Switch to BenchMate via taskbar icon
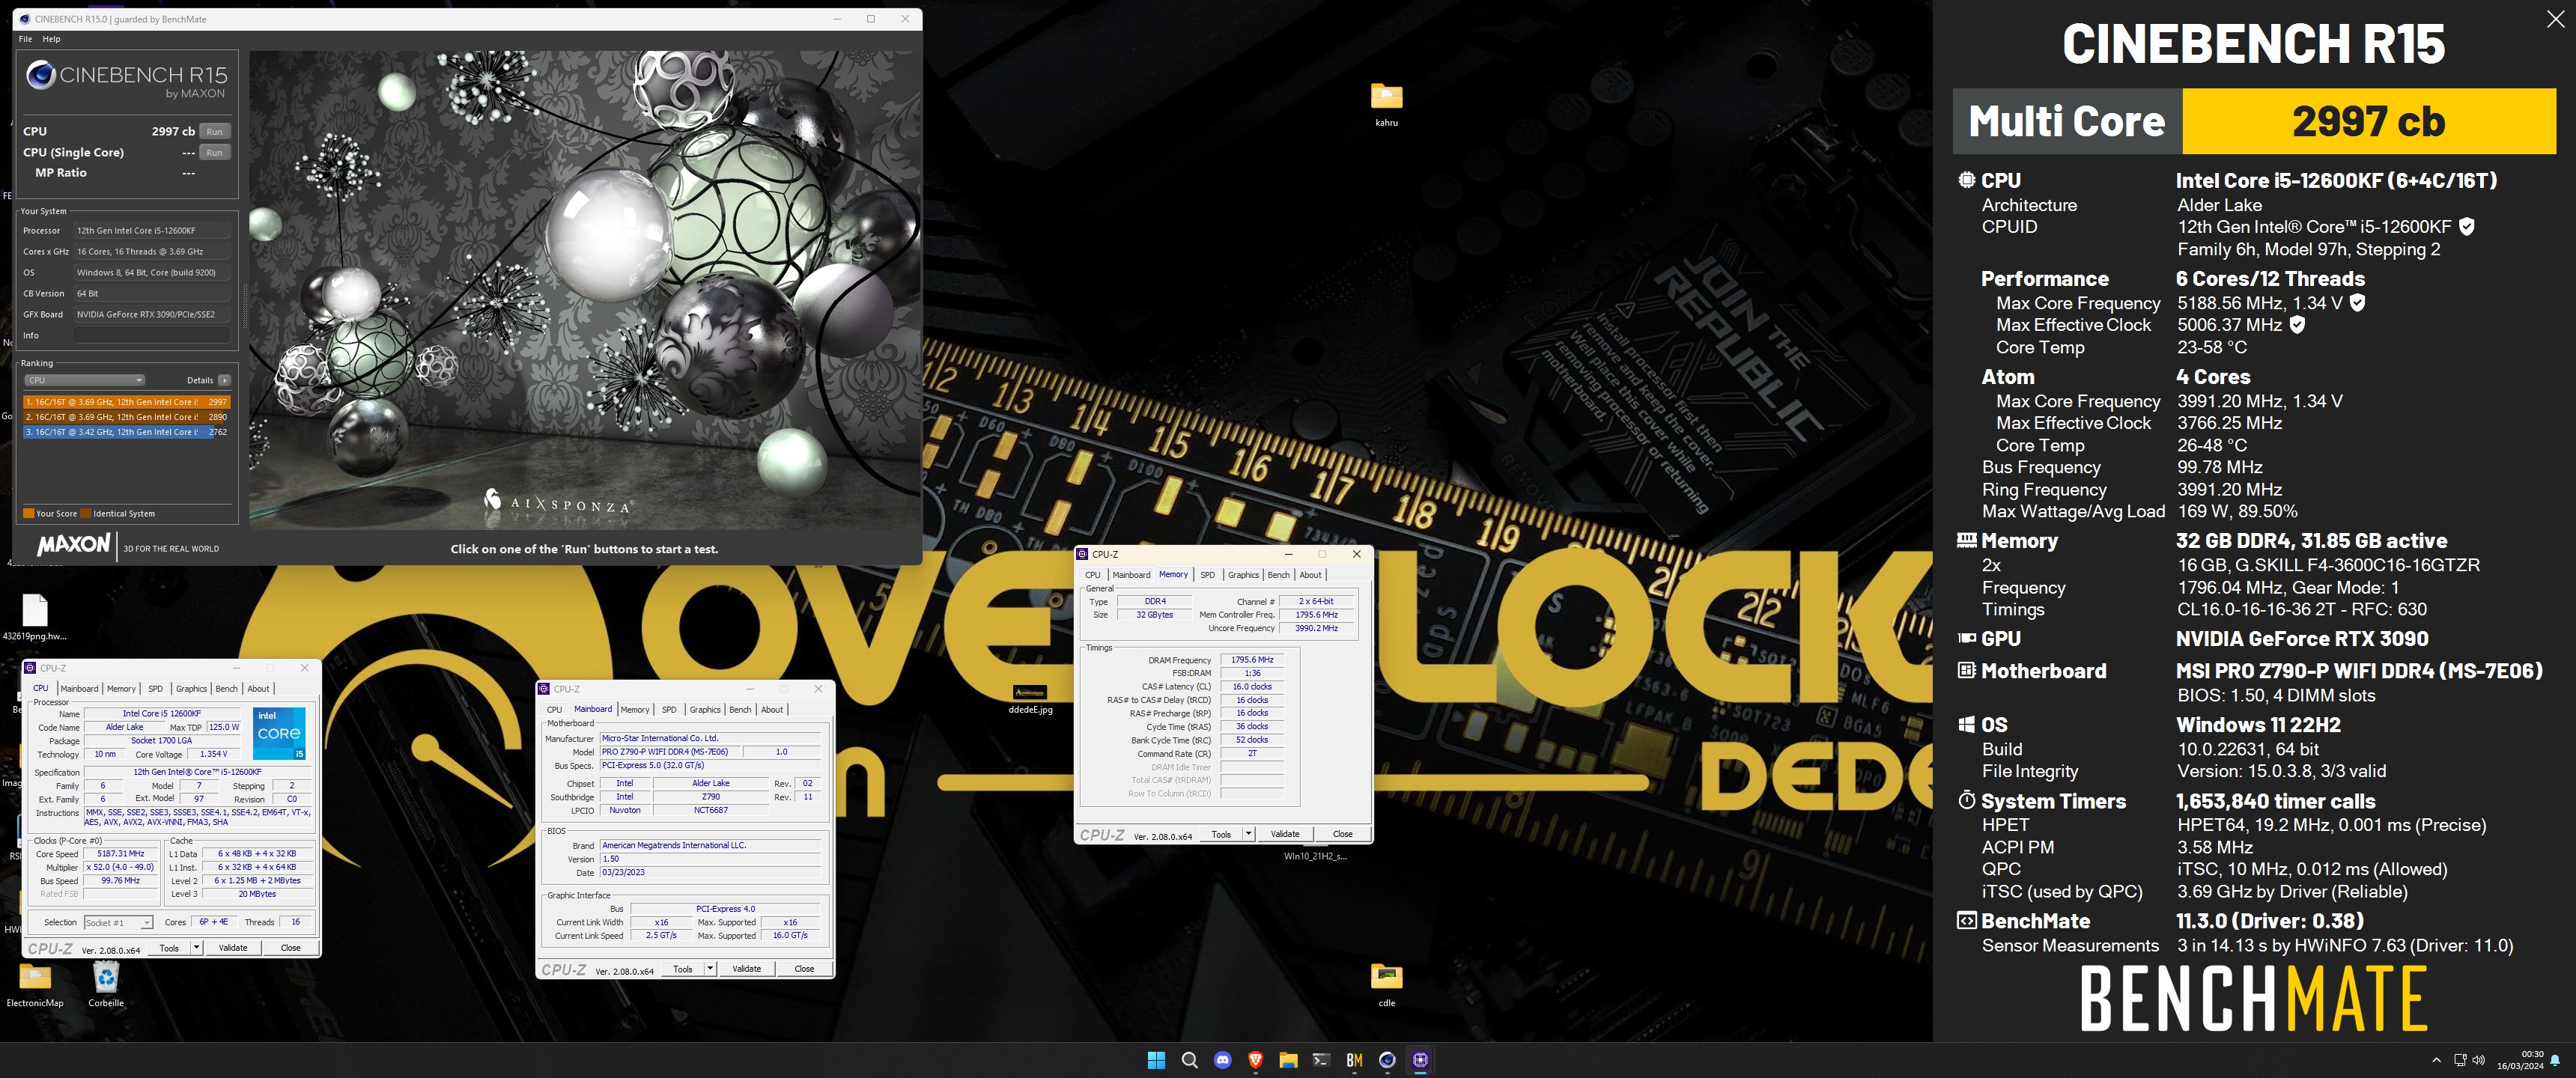The width and height of the screenshot is (2576, 1078). (x=1354, y=1060)
